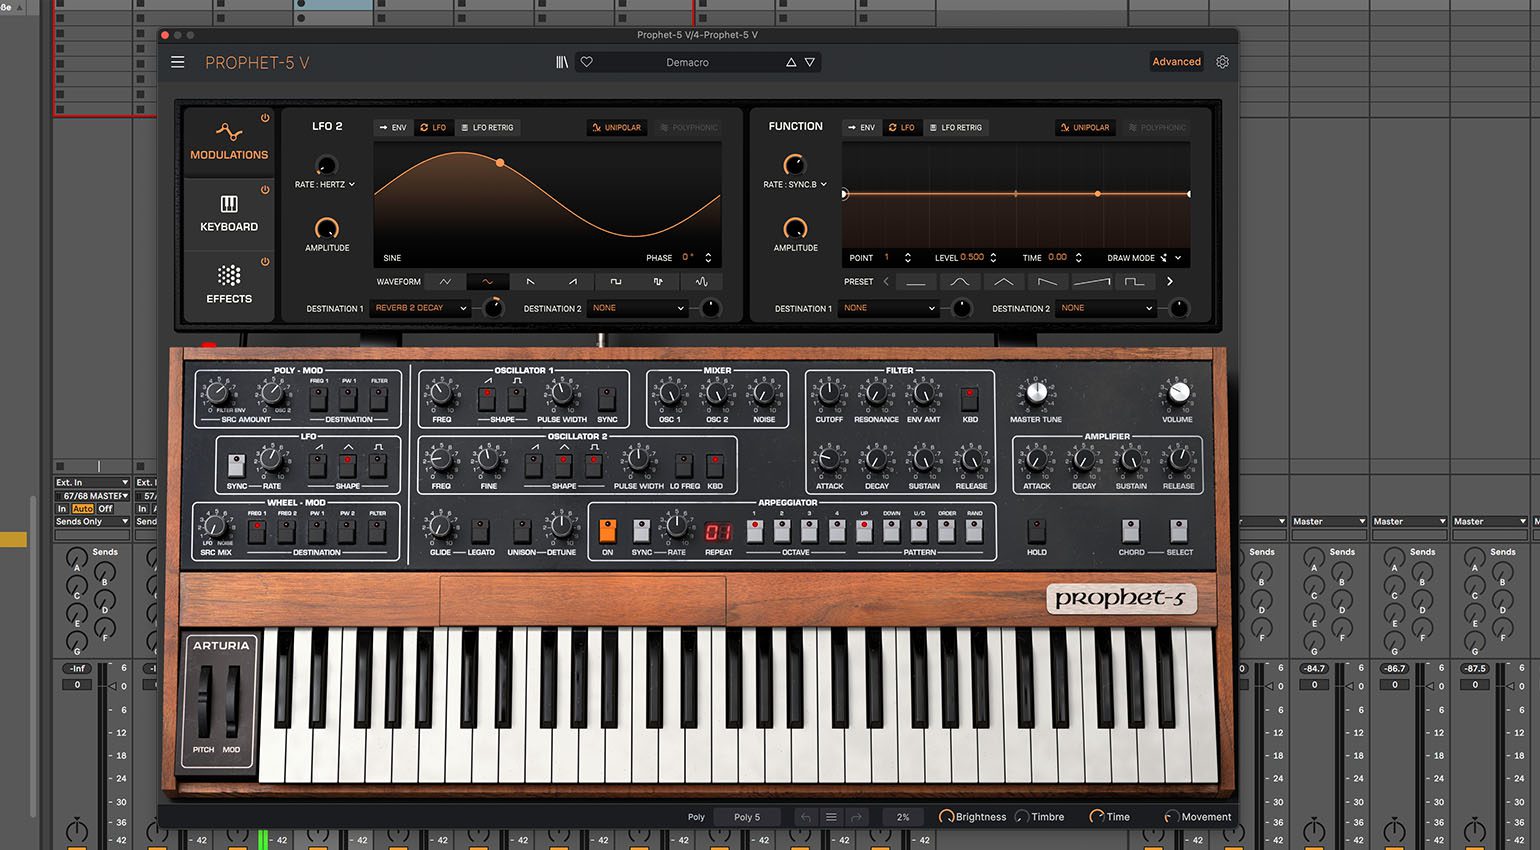Open the edit history list icon
The width and height of the screenshot is (1540, 850).
click(x=831, y=817)
